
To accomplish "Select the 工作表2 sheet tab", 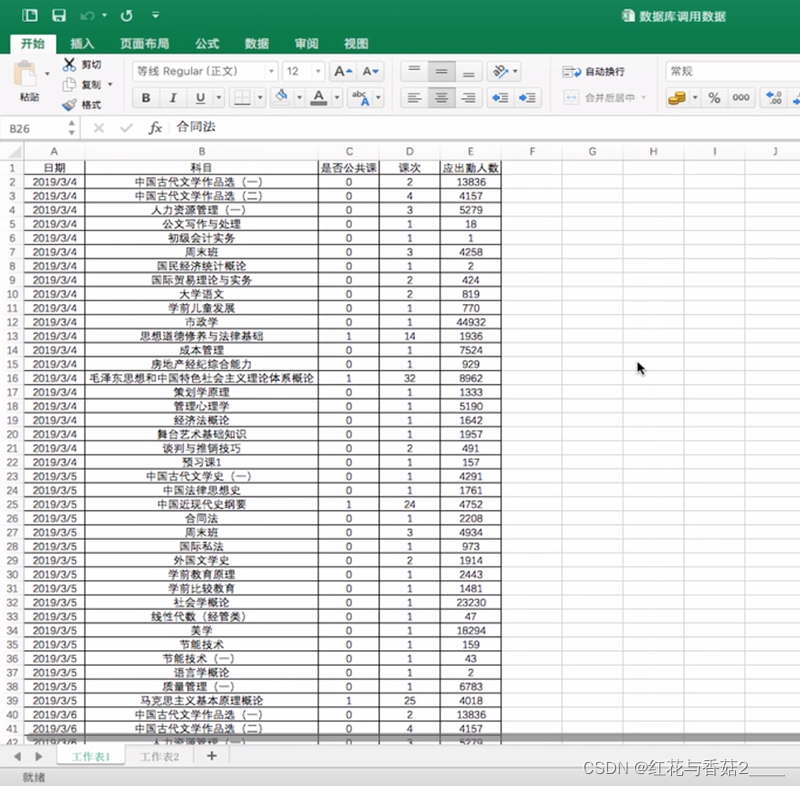I will coord(160,756).
